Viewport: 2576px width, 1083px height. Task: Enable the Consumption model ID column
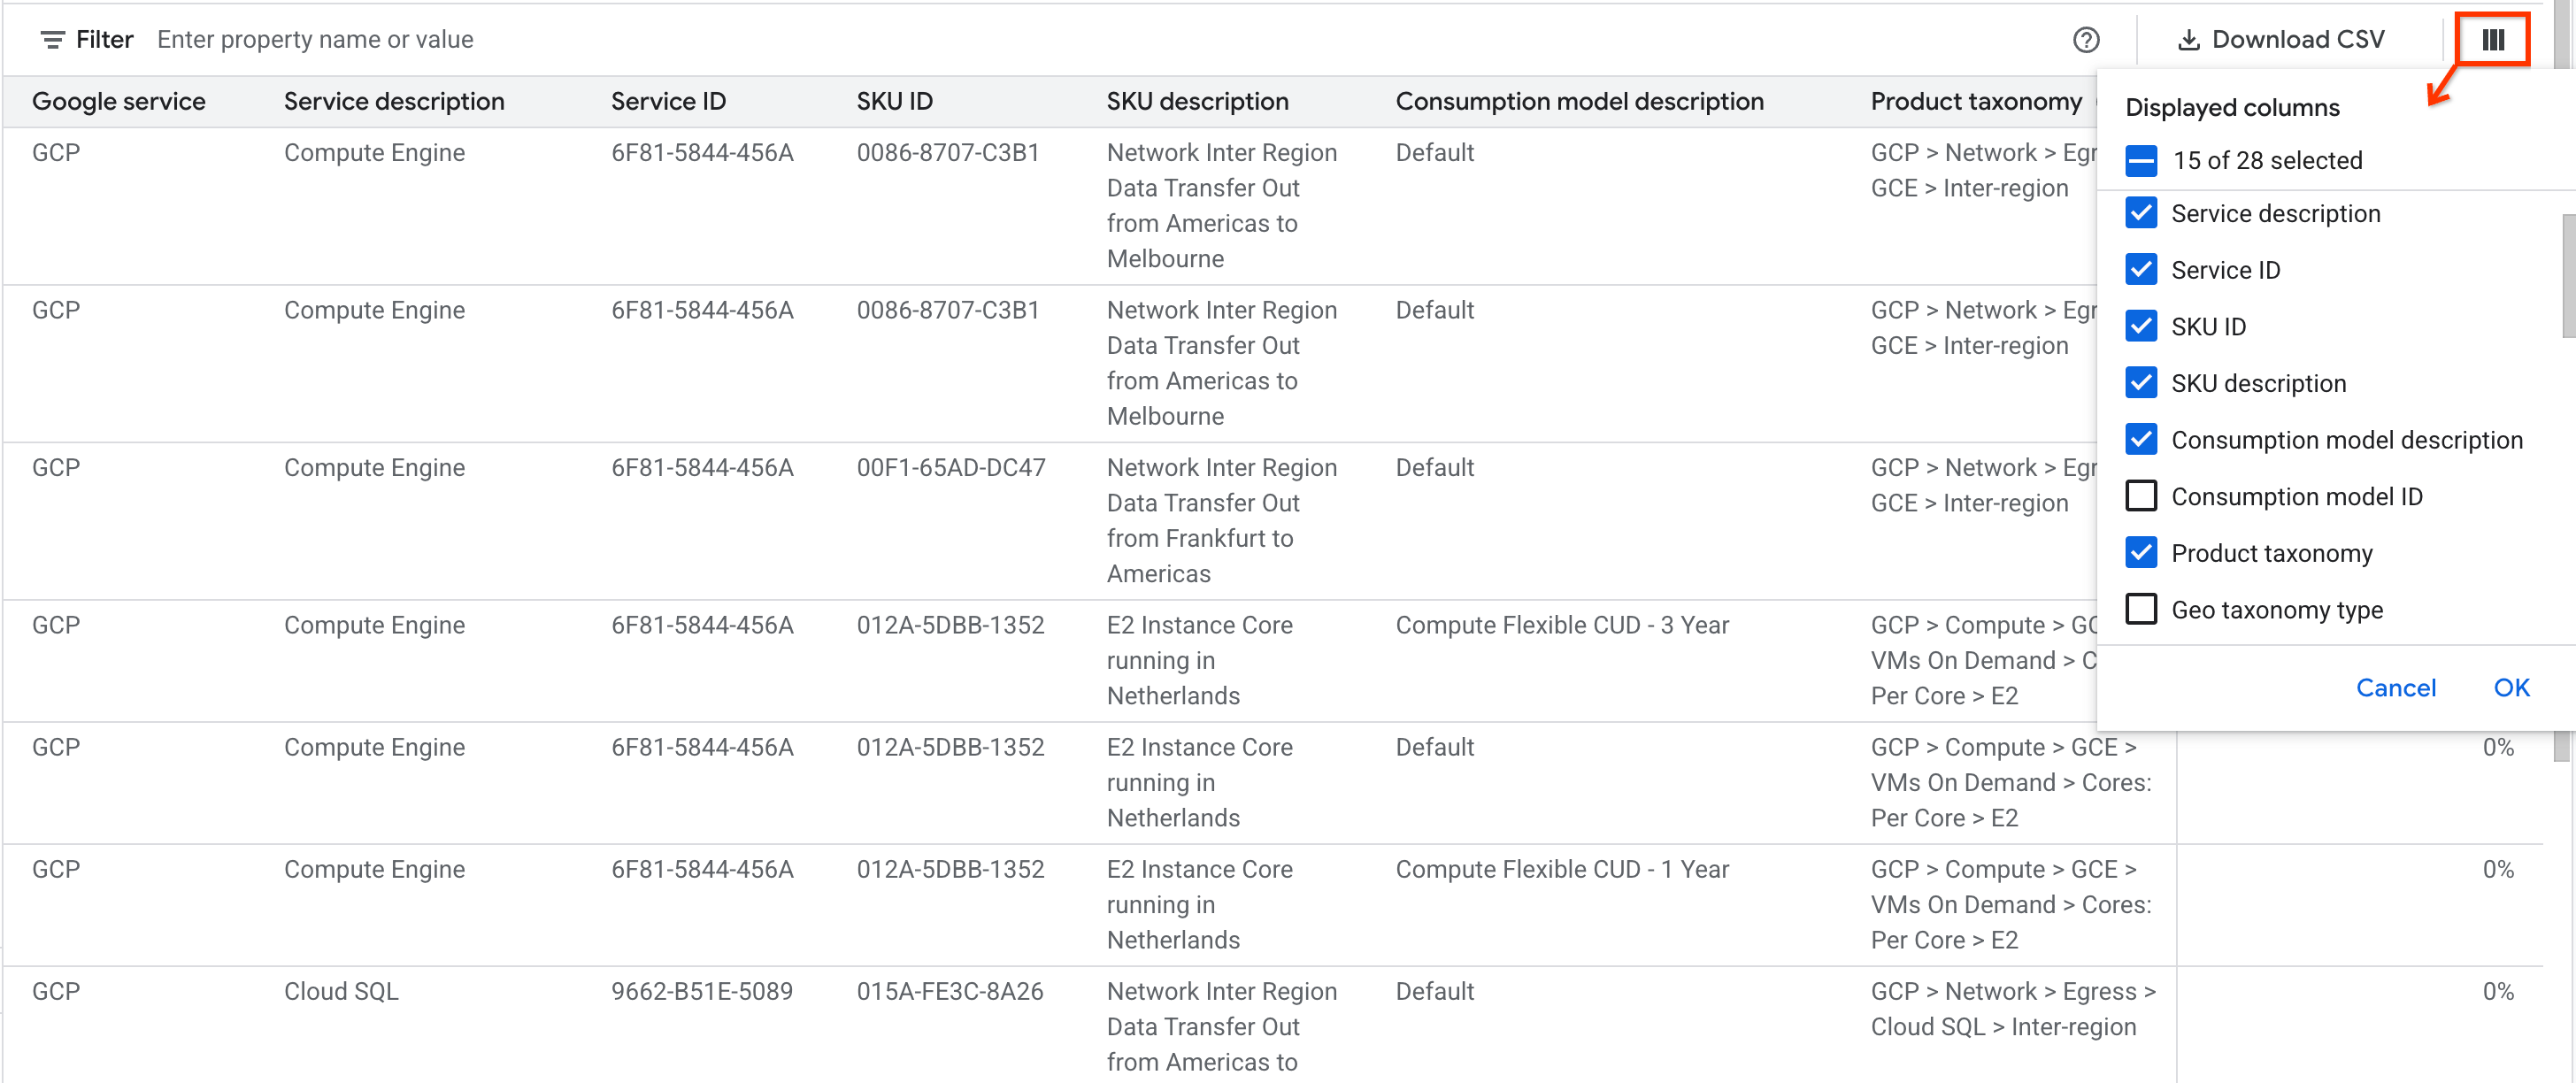(x=2141, y=496)
